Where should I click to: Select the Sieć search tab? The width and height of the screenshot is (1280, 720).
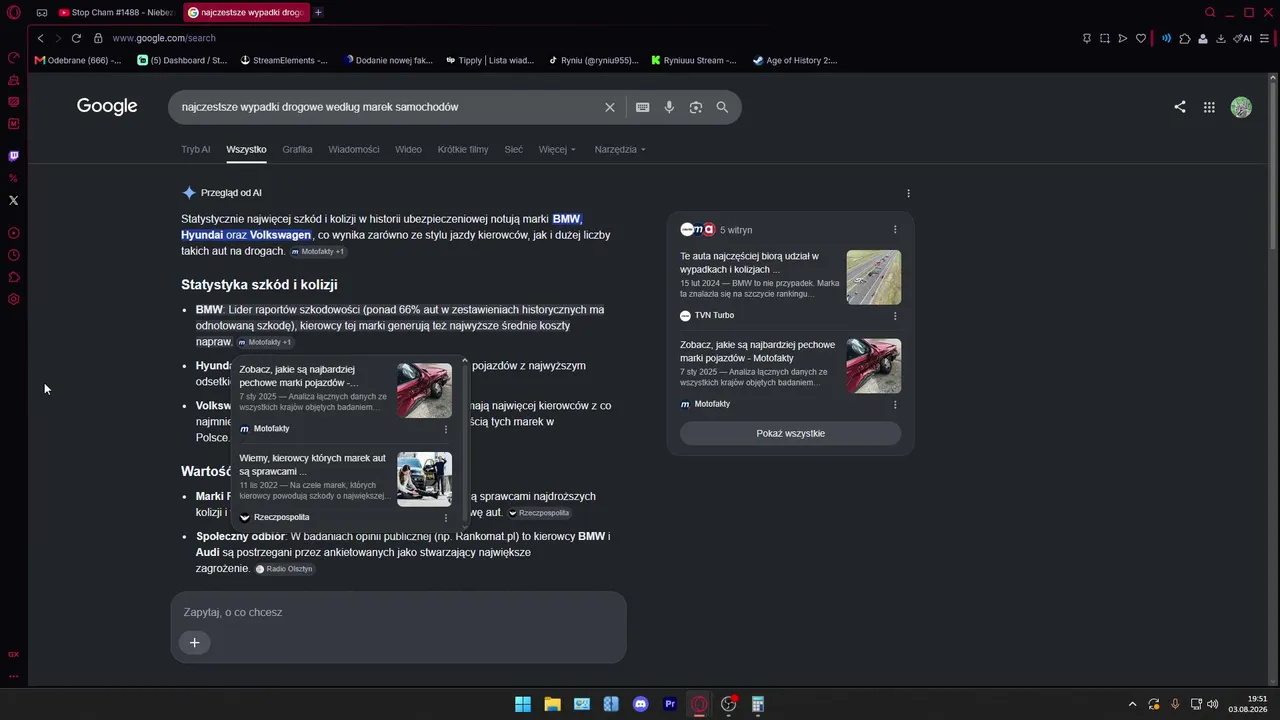[x=513, y=150]
